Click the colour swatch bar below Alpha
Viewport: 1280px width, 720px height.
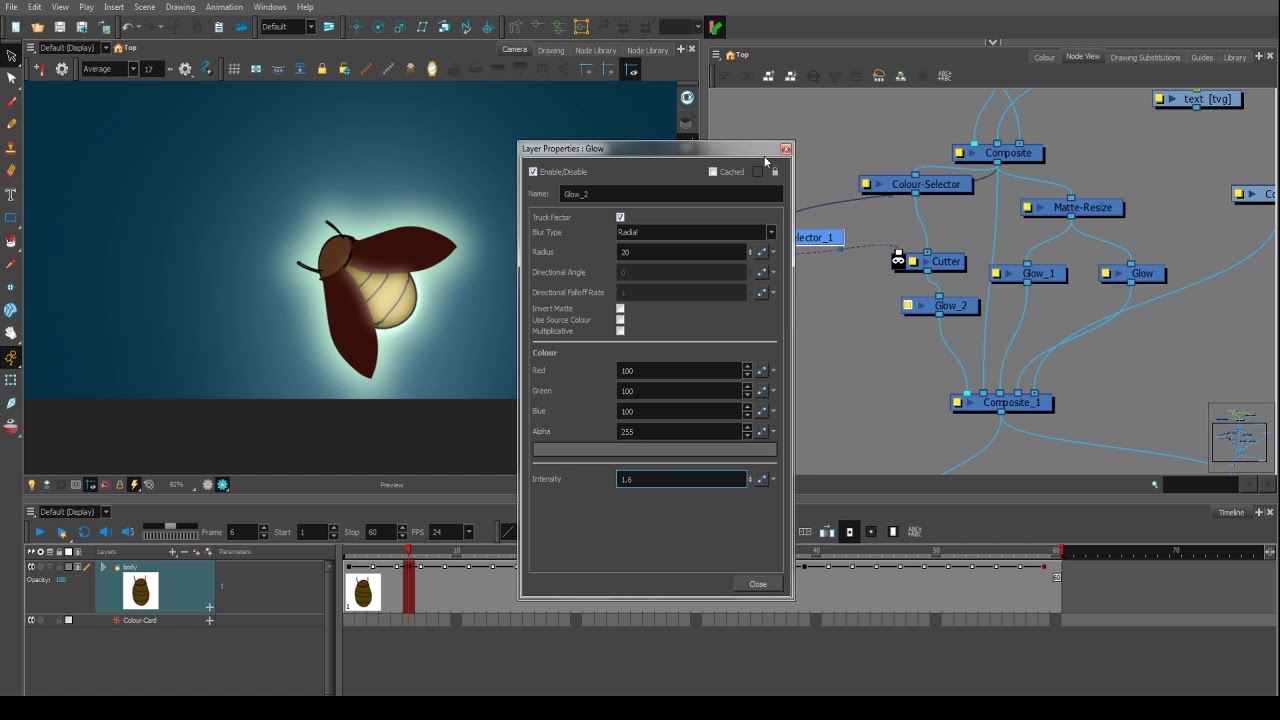tap(655, 450)
